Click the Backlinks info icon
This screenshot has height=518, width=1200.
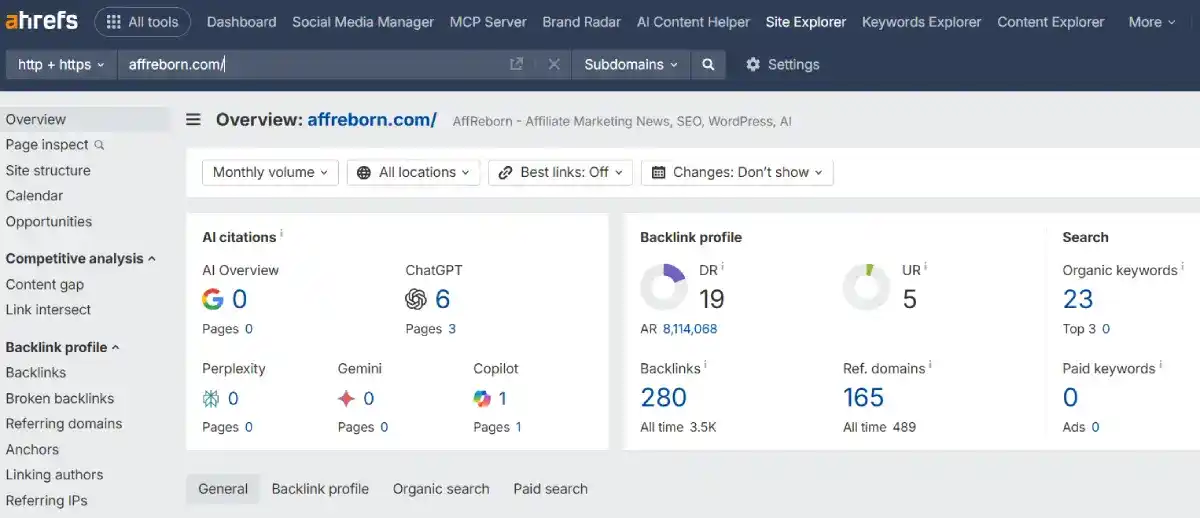coord(705,365)
